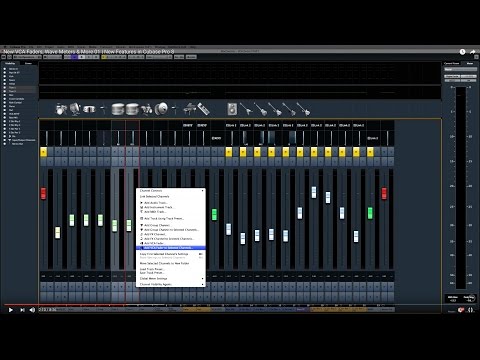Choose Move Selected Channels to New Folder
The image size is (480, 360).
point(171,263)
